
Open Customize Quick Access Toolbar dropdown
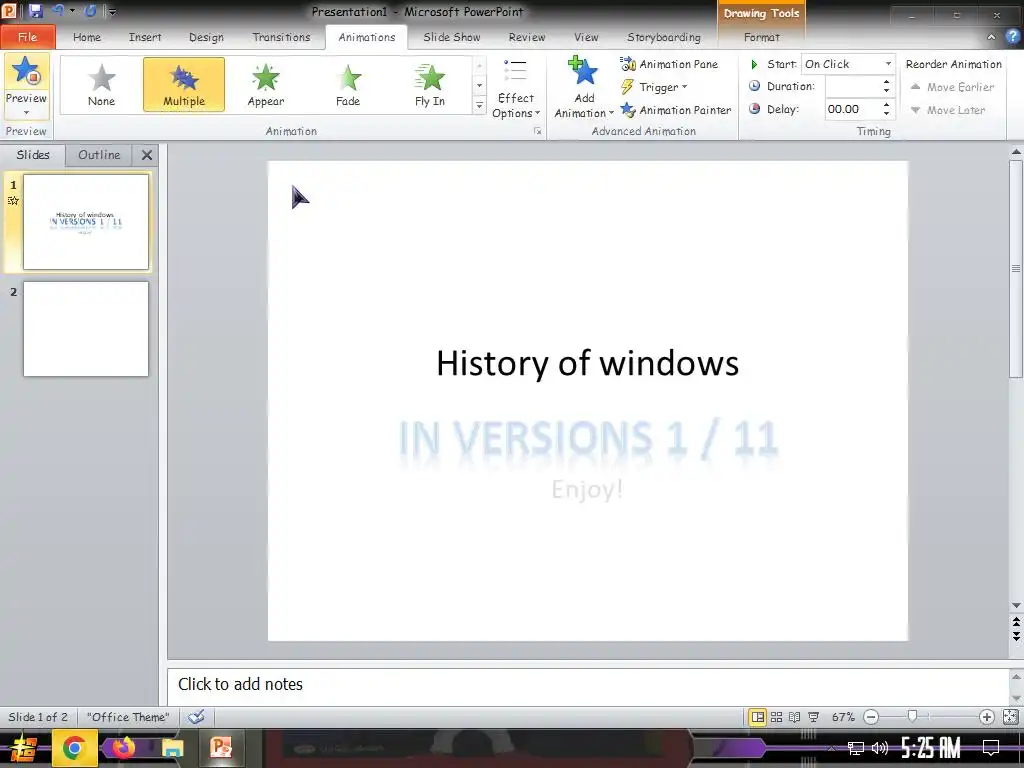(x=112, y=12)
